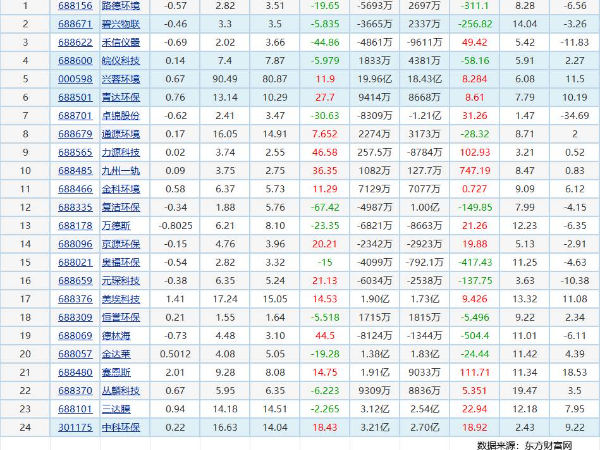Select the cell showing 0.5012
The width and height of the screenshot is (600, 450).
tap(175, 354)
